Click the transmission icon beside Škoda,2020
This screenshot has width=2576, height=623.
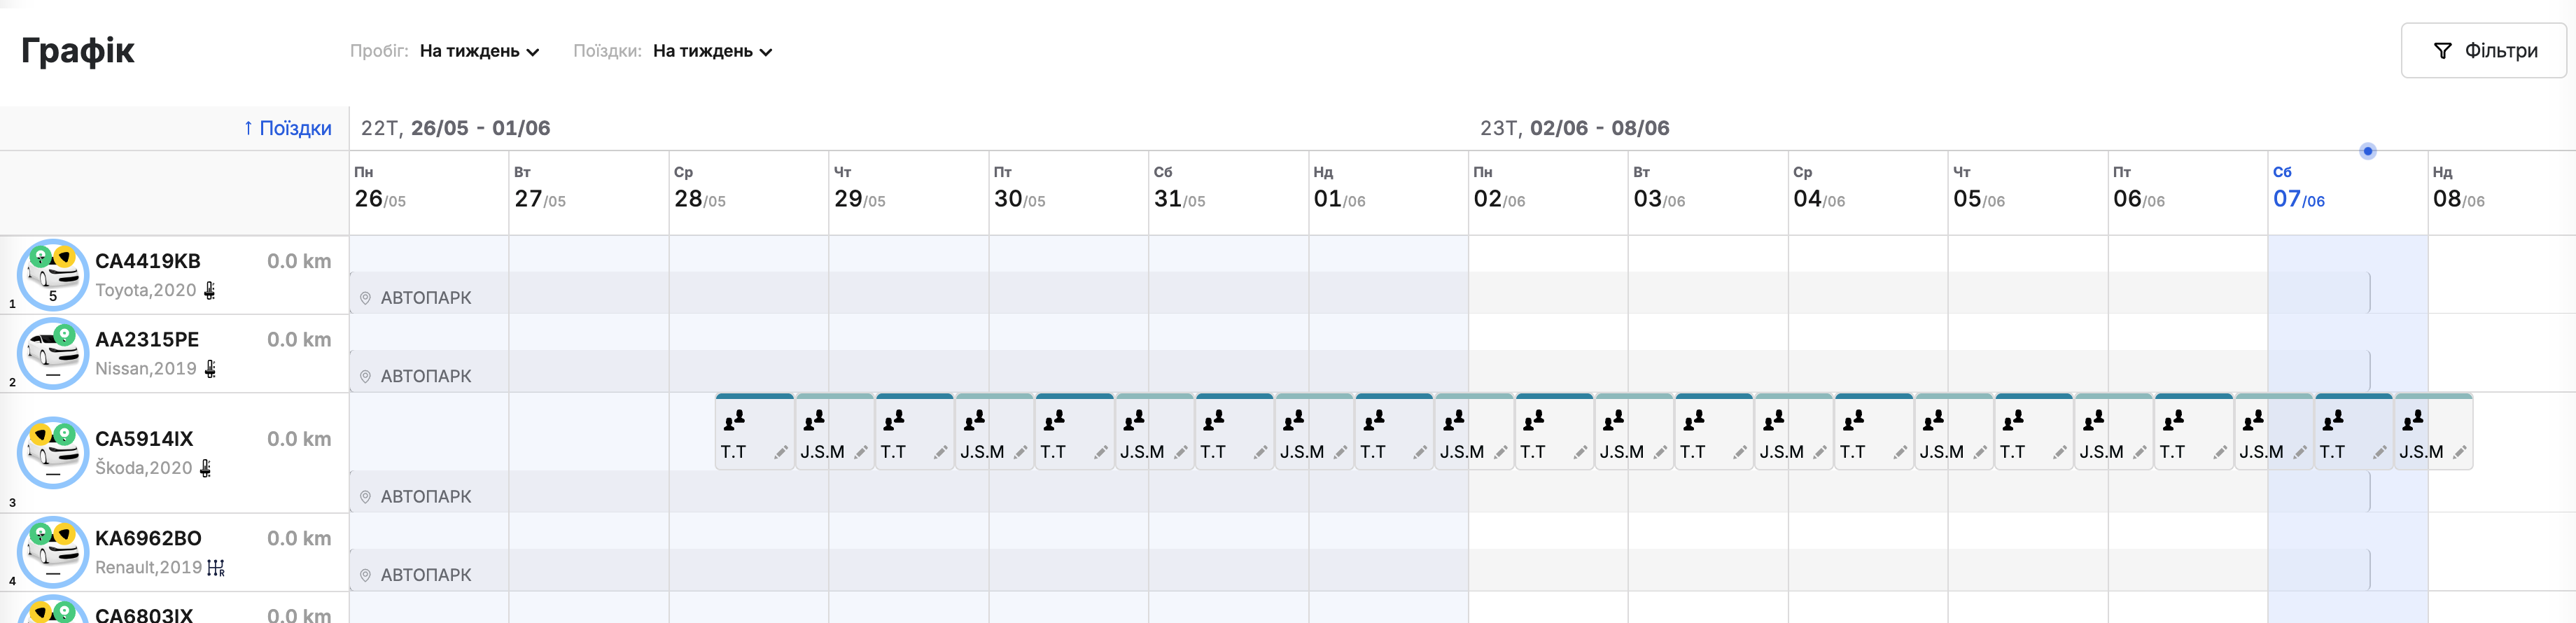[x=206, y=468]
